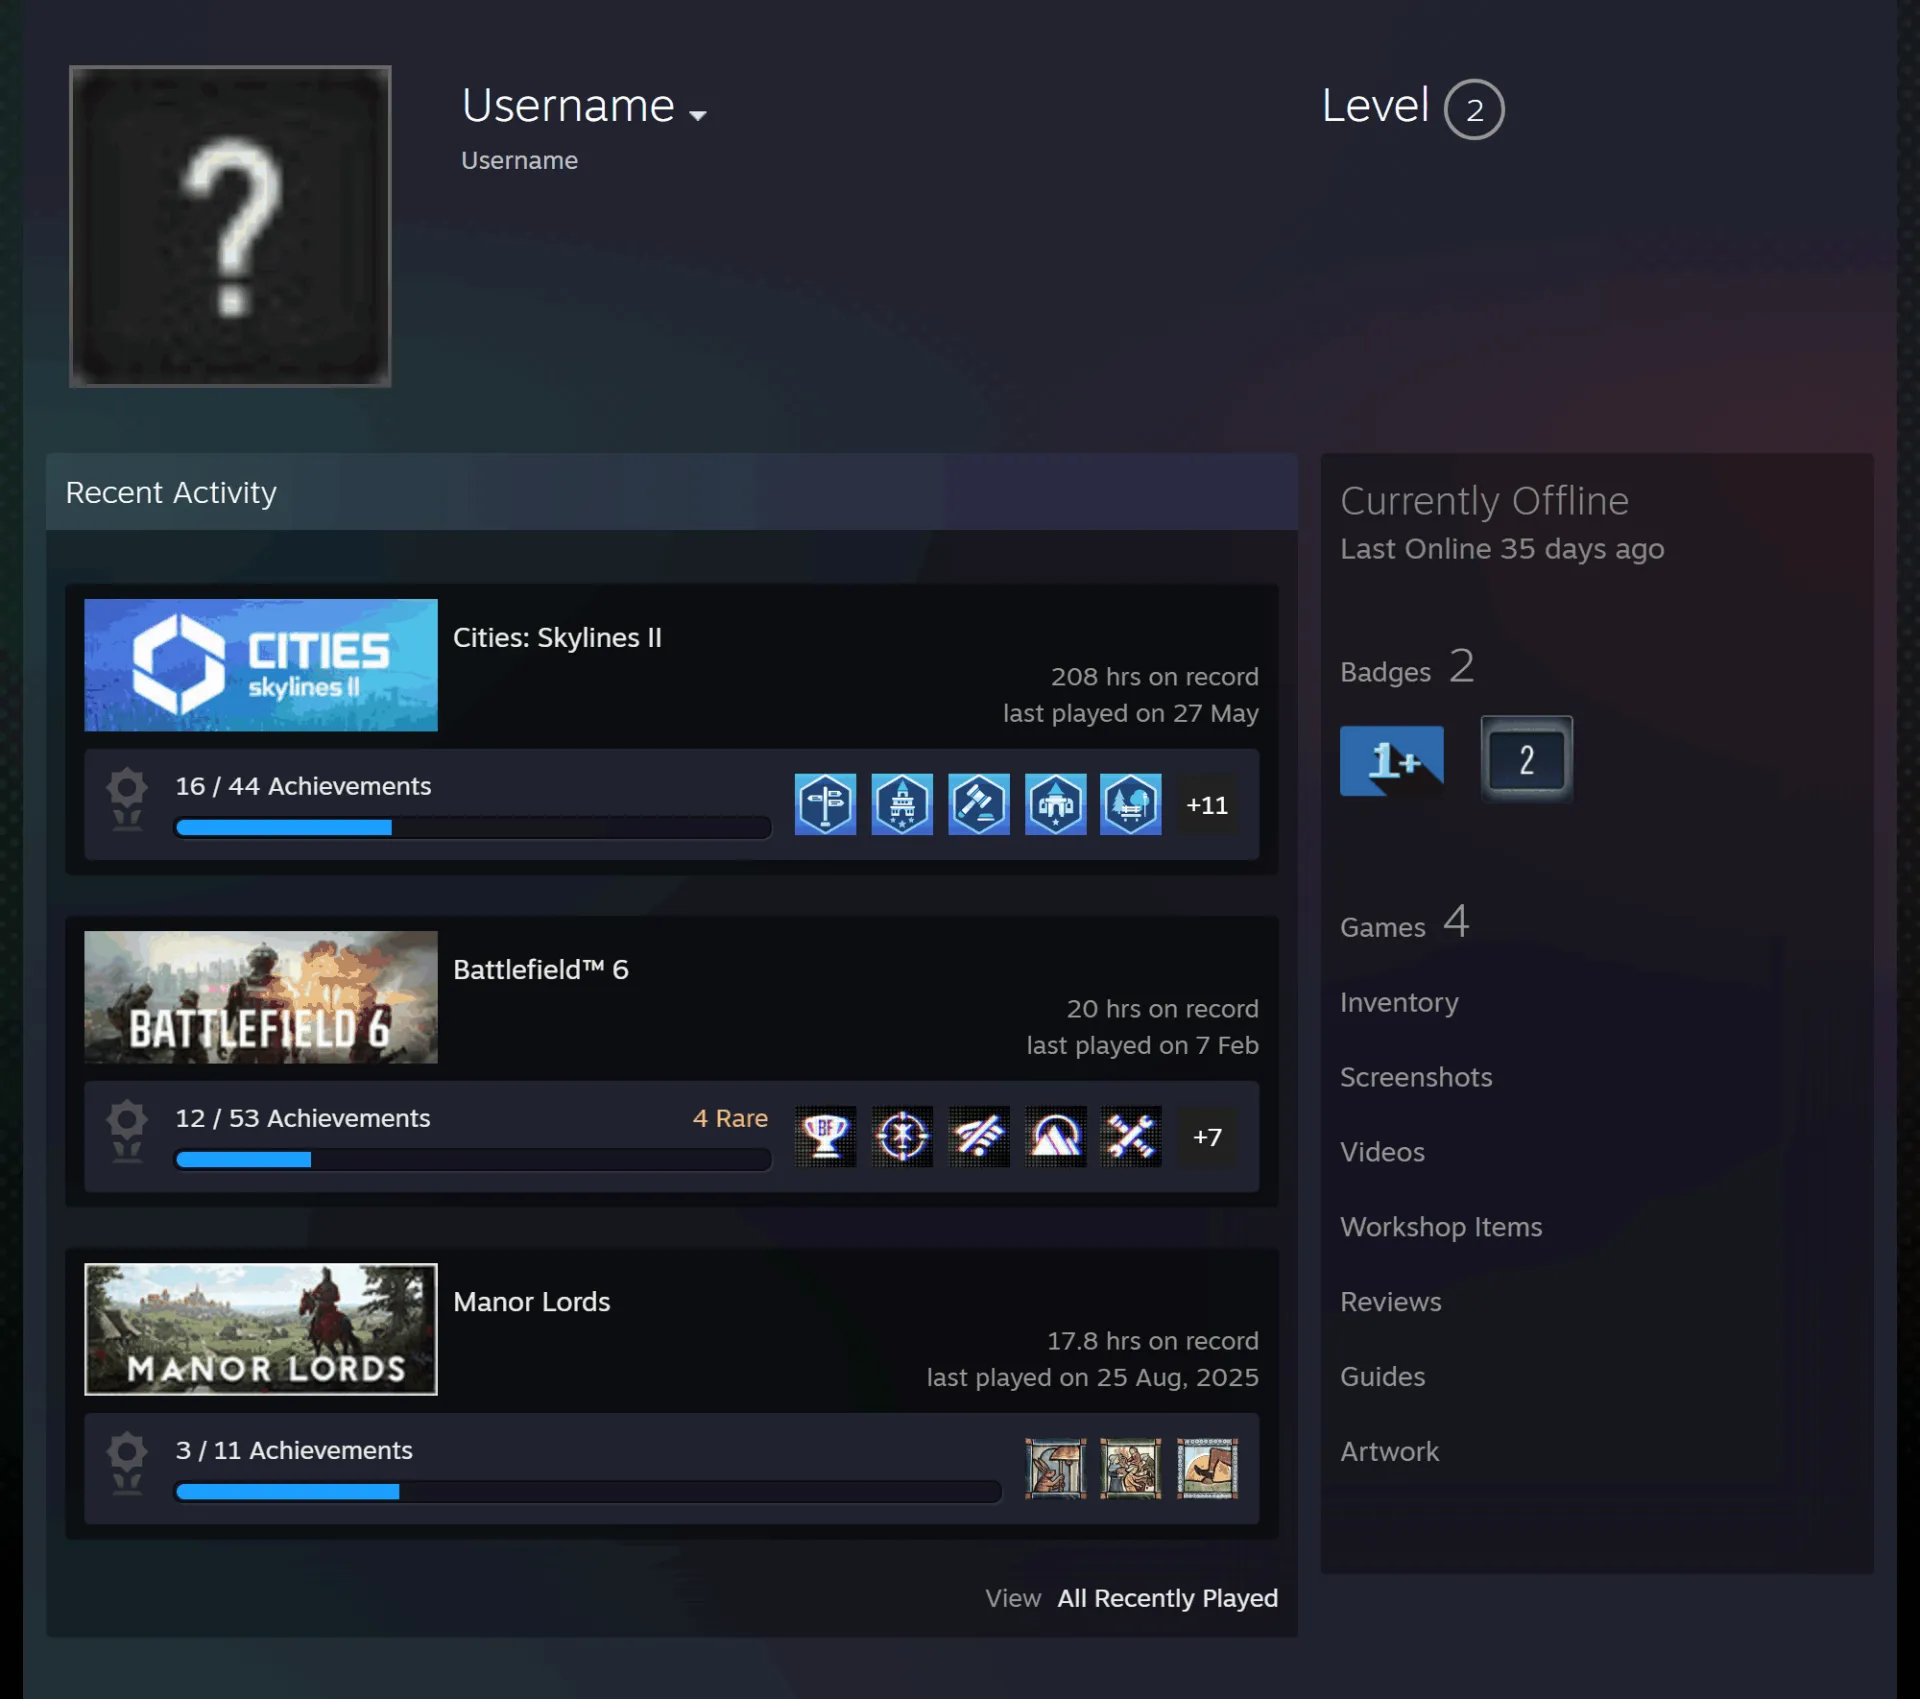
Task: Open the 1+ community badge
Action: pos(1392,760)
